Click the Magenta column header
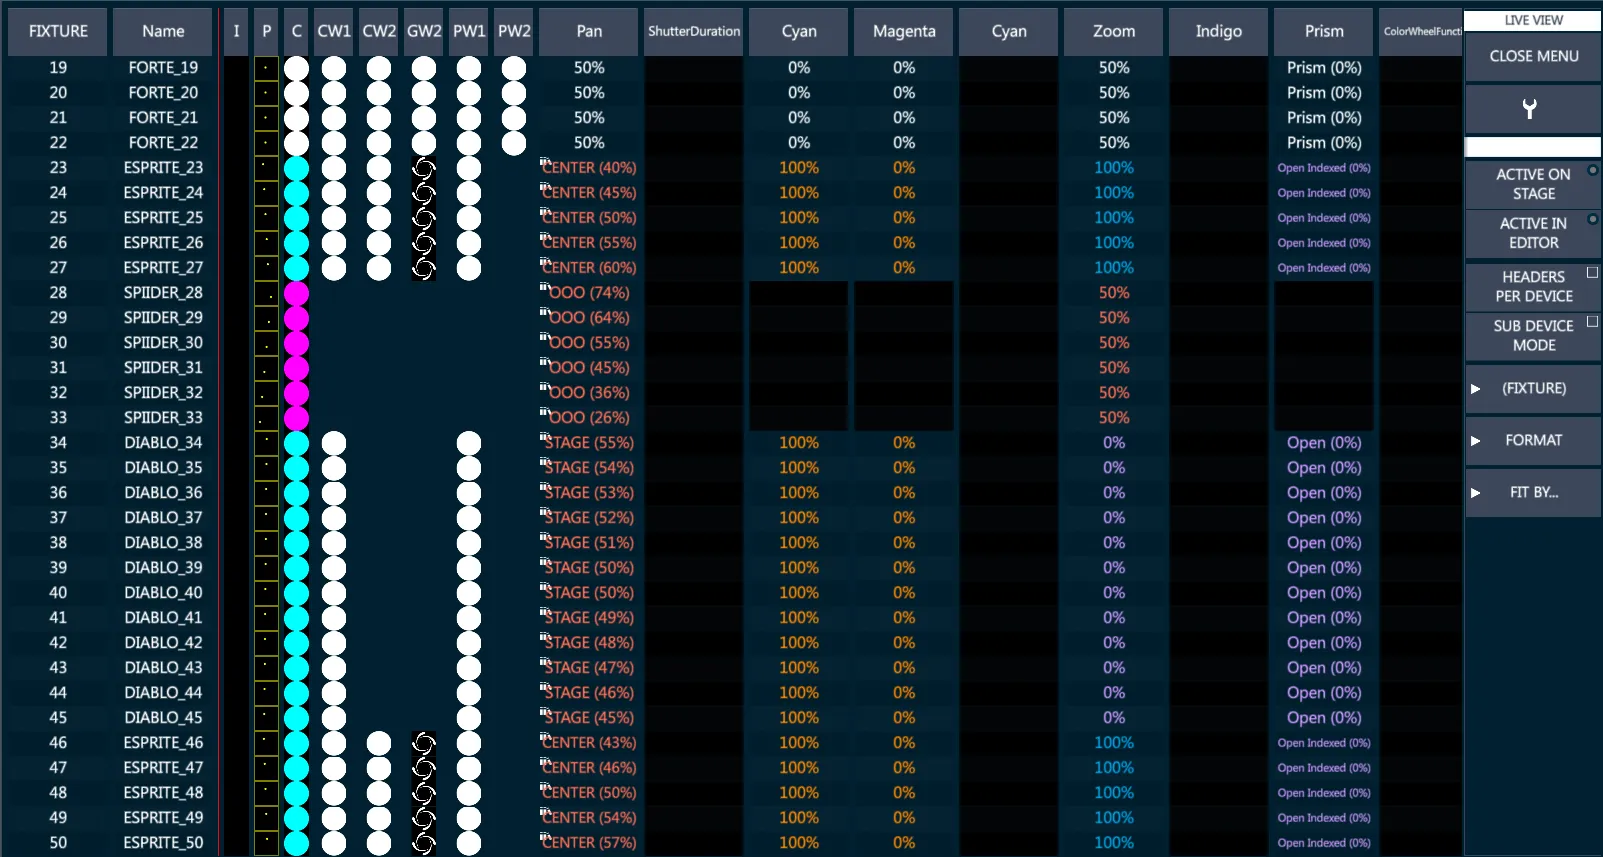 pos(904,31)
